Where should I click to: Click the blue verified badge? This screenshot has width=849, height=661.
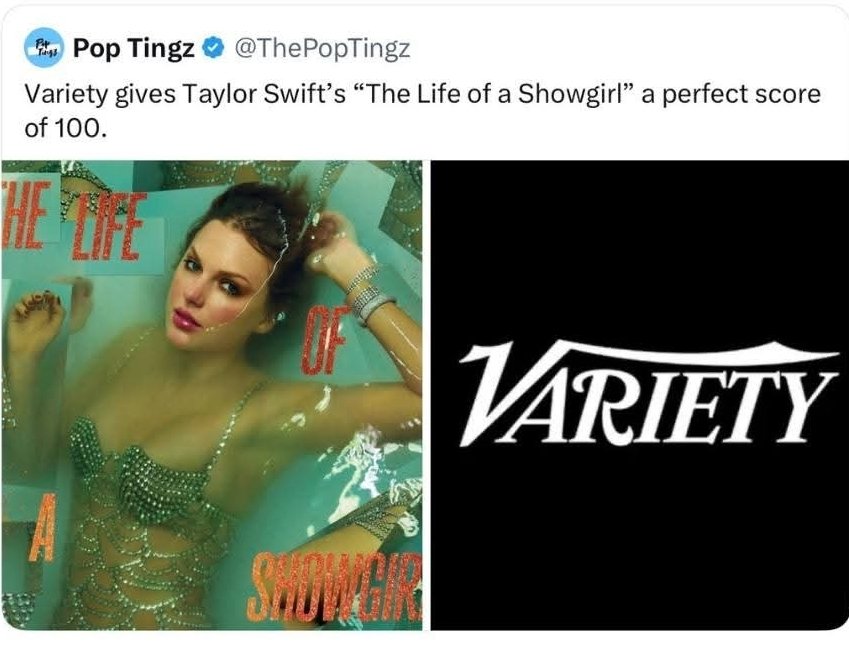coord(213,48)
